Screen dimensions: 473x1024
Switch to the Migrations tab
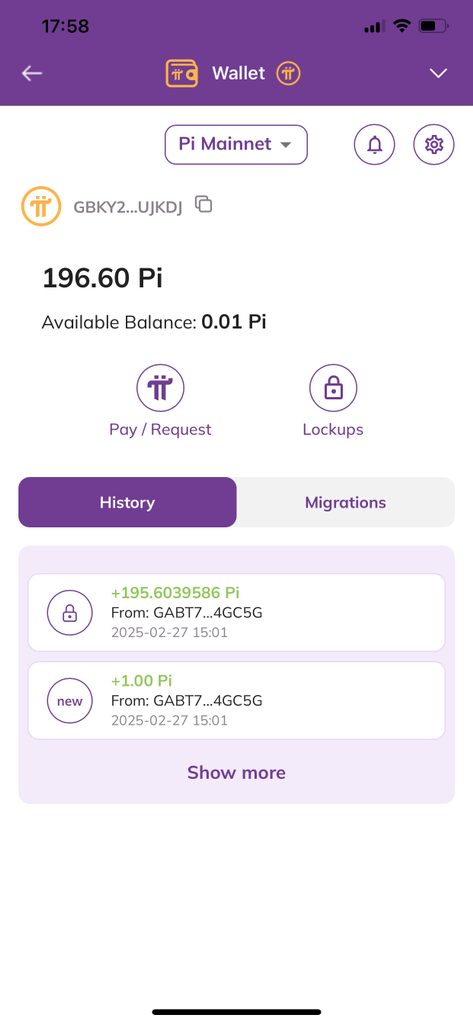click(346, 502)
